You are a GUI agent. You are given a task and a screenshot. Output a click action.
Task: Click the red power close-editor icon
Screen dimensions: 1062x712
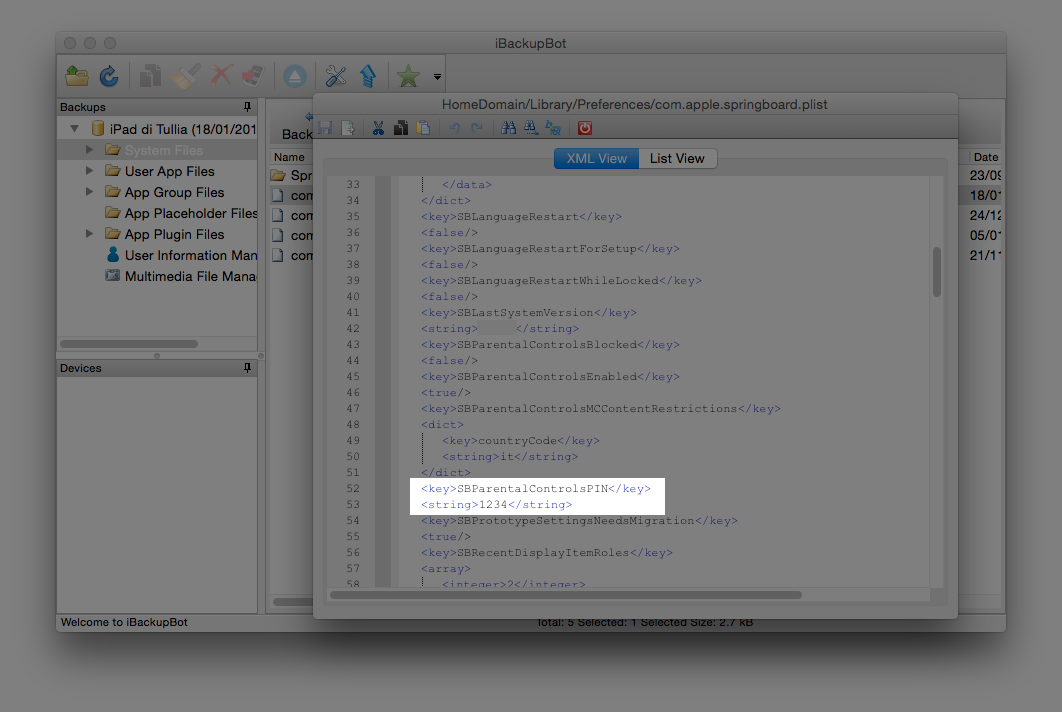585,128
